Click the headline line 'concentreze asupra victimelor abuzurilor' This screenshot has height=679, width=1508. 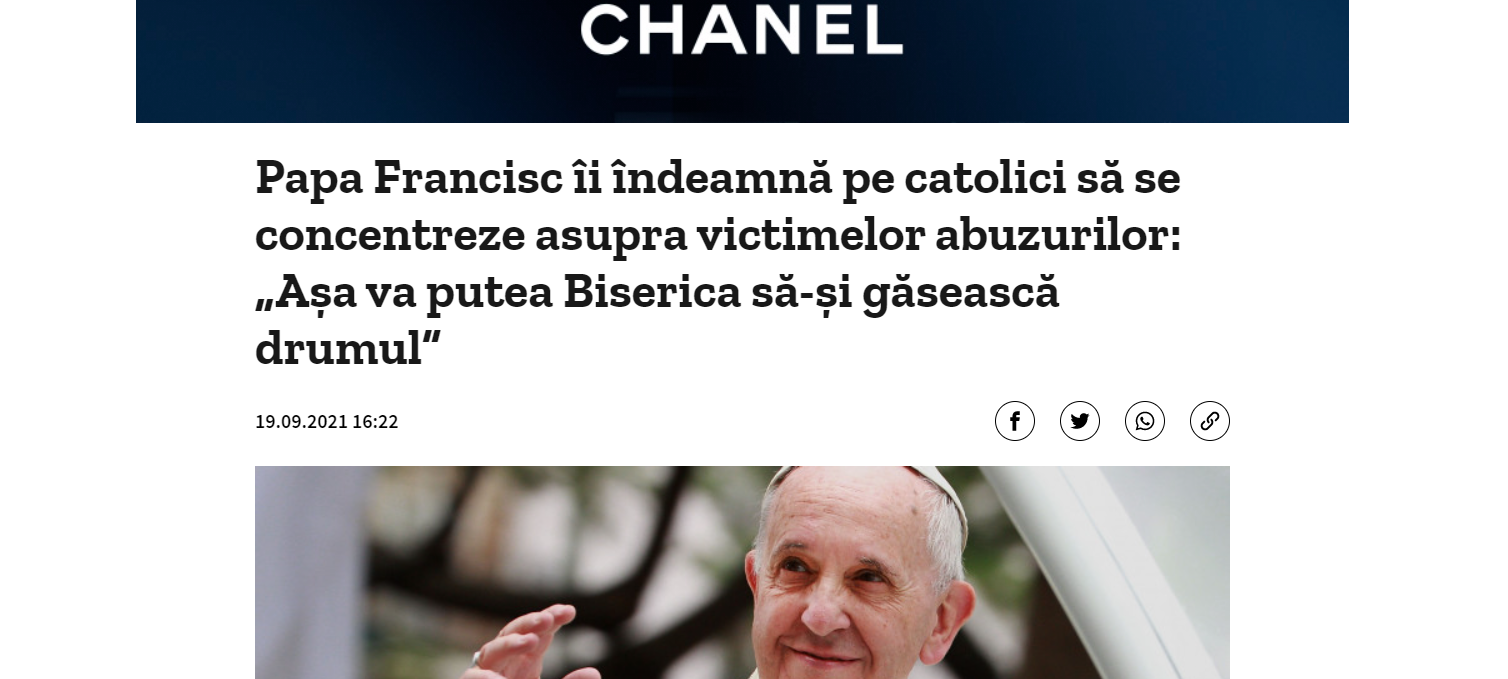point(718,235)
